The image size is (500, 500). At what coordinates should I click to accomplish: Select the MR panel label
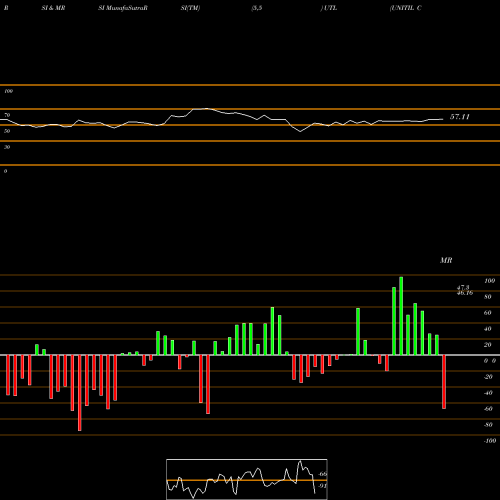click(x=446, y=260)
